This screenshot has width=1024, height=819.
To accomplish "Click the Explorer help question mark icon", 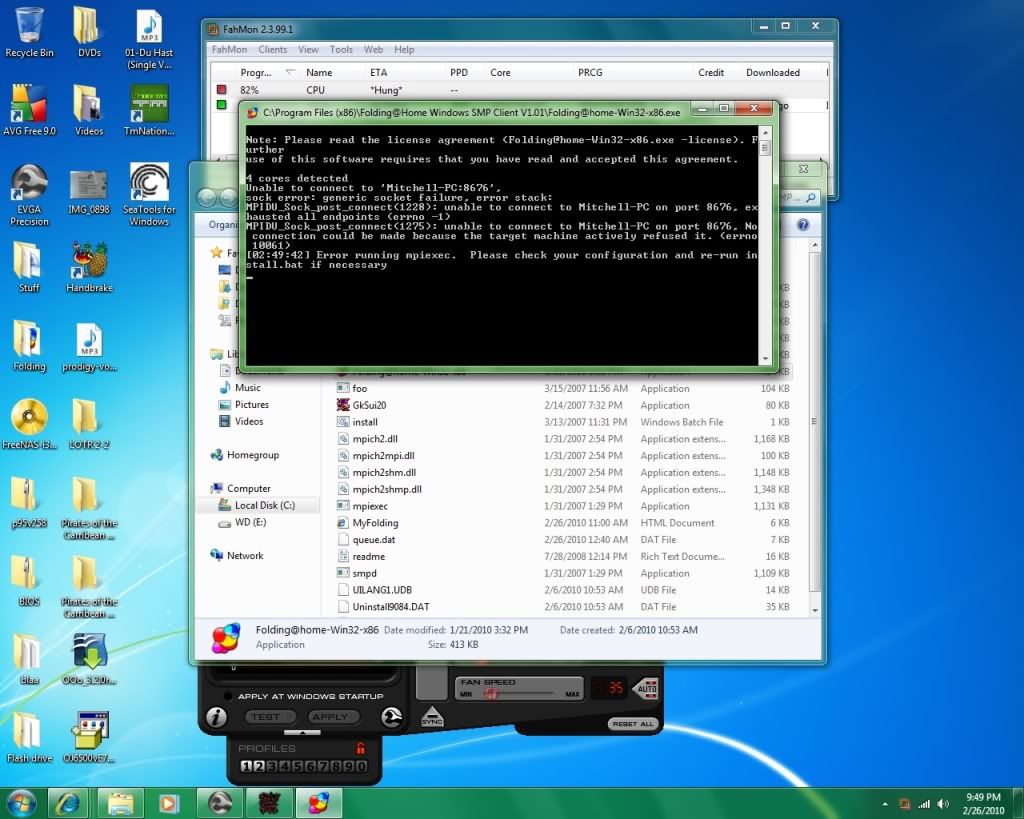I will 801,226.
